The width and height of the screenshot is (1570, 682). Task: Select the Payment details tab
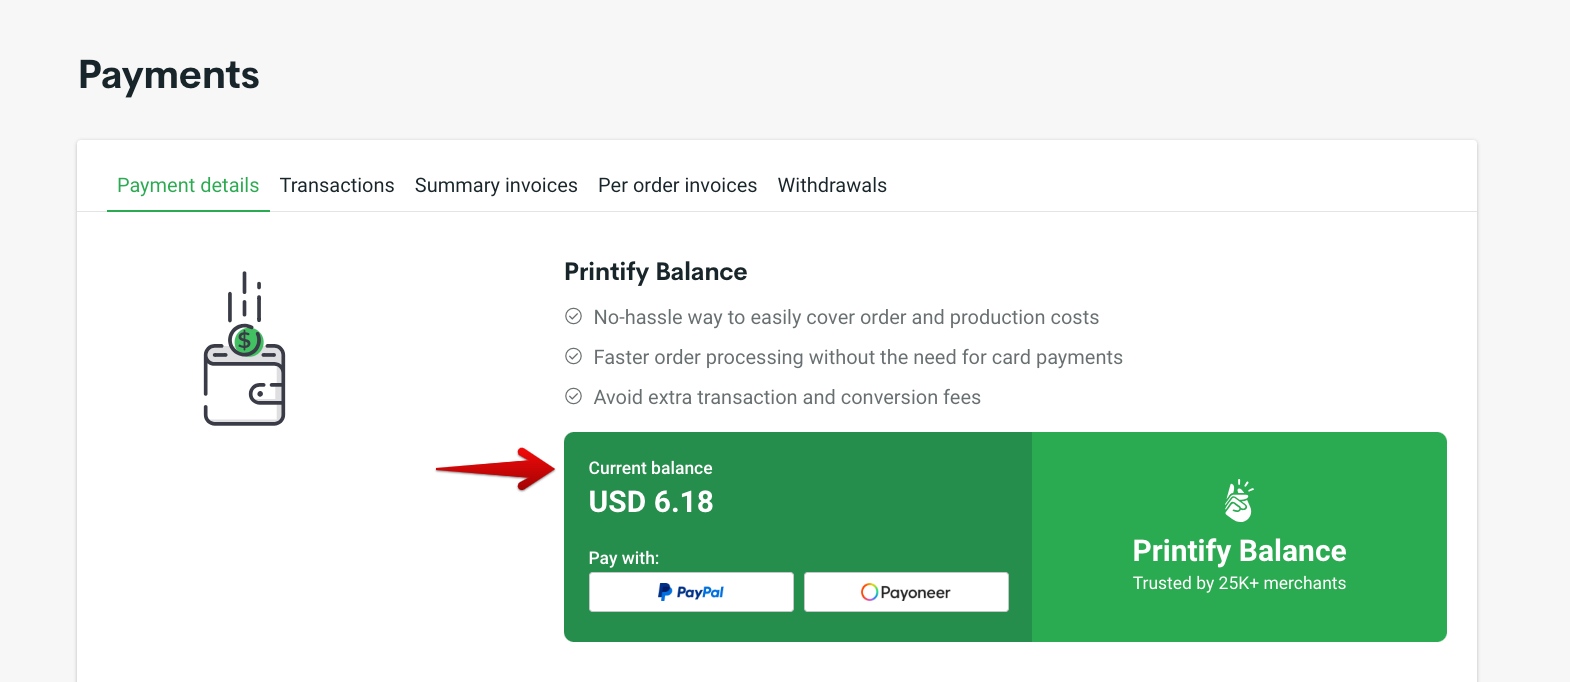(x=188, y=185)
